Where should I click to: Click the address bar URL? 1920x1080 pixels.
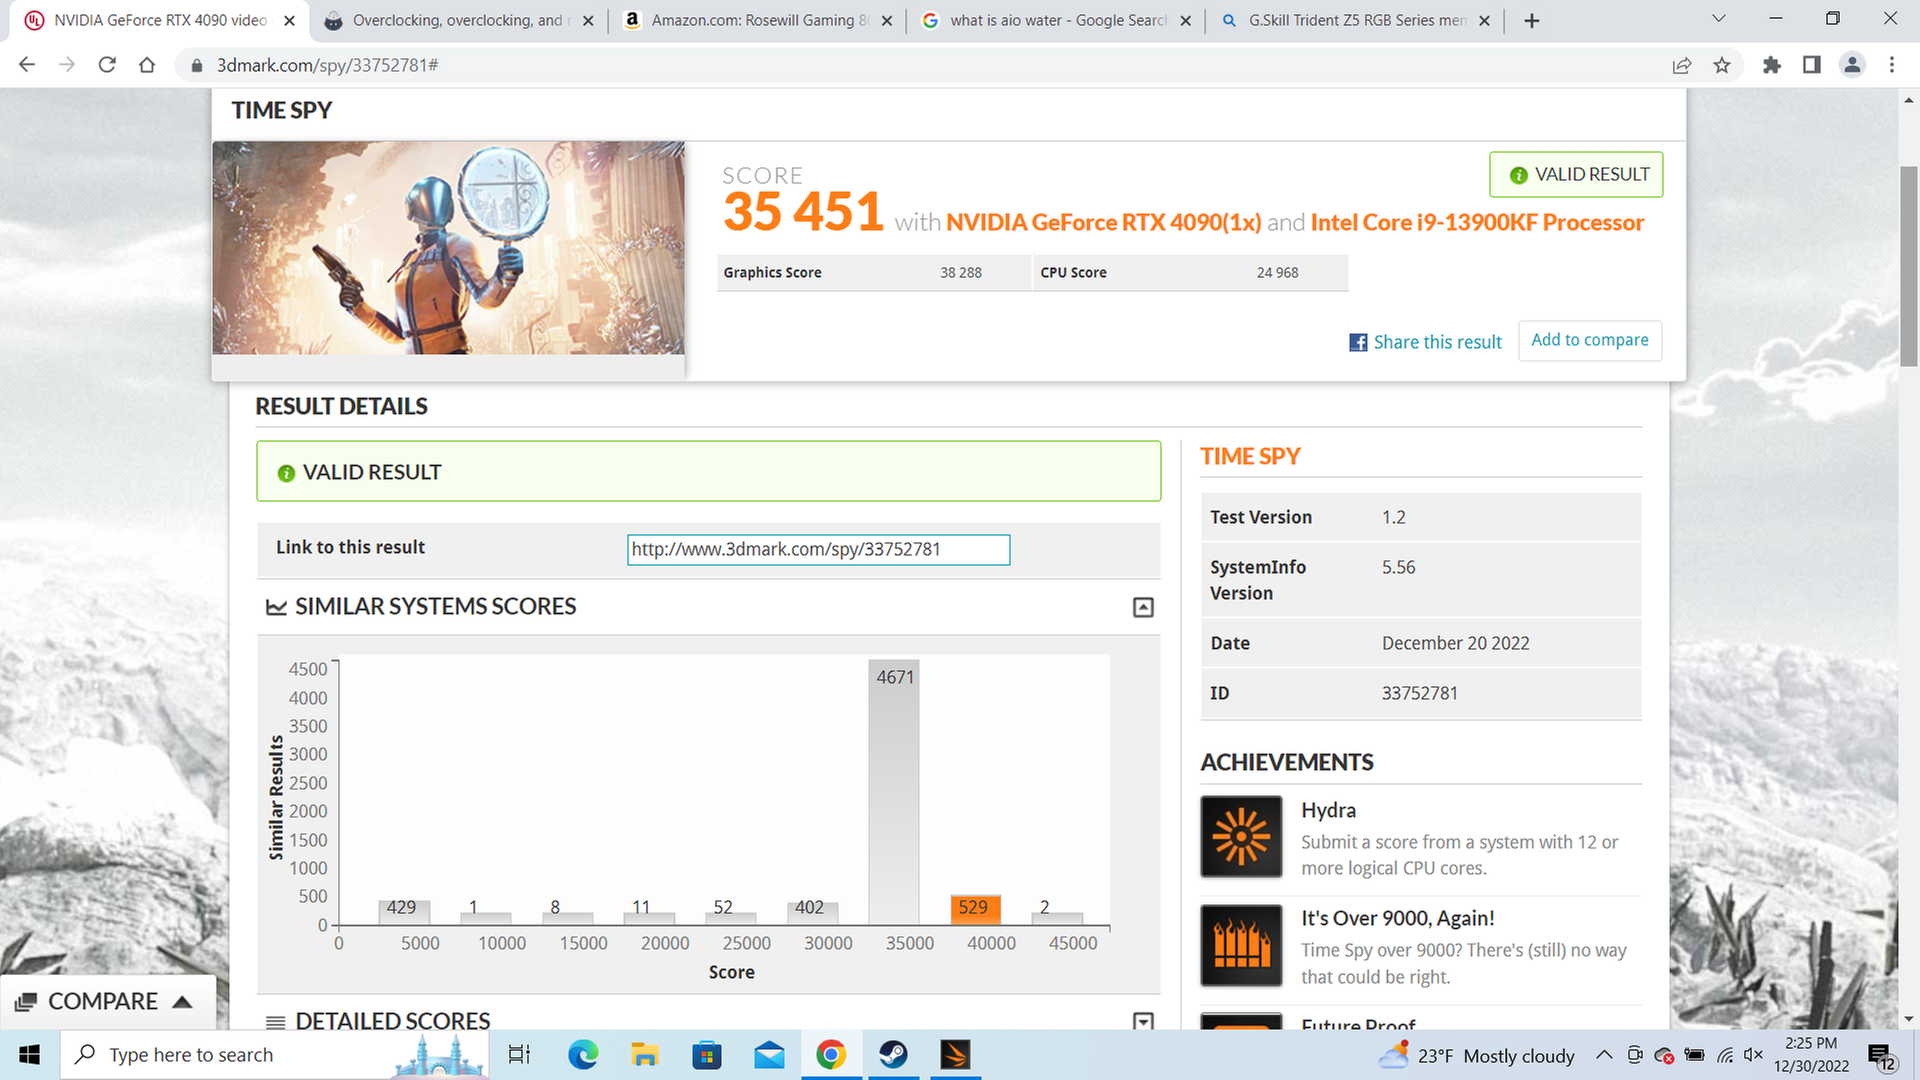[x=328, y=65]
